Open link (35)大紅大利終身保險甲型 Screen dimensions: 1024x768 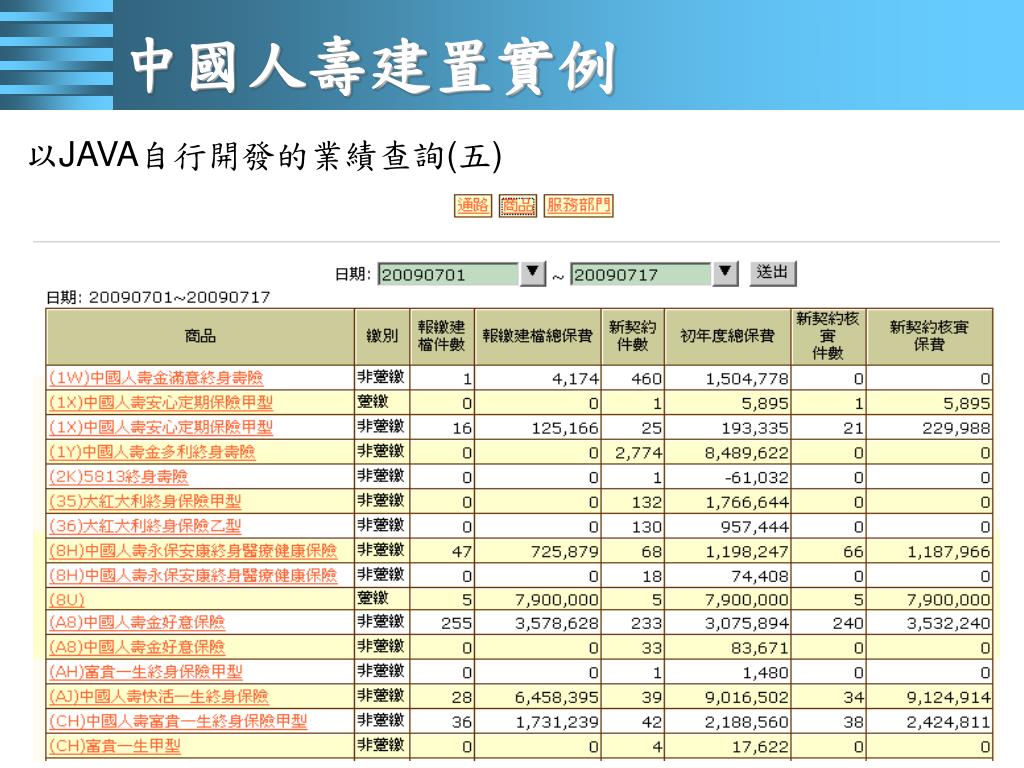click(x=145, y=502)
